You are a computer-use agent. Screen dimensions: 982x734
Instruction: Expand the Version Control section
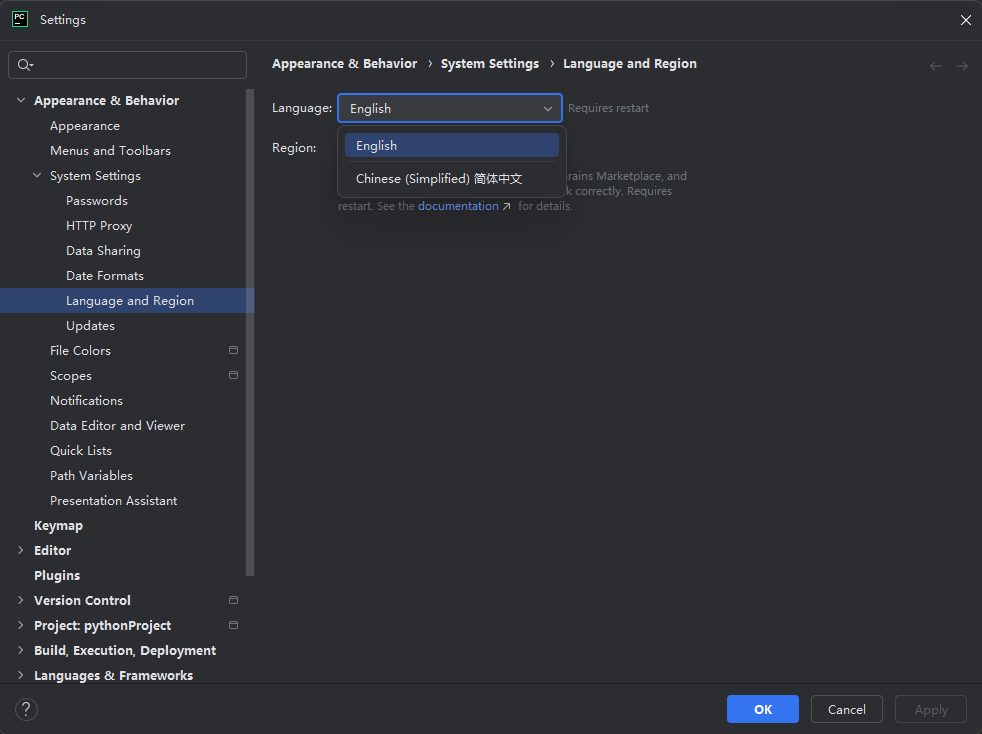click(x=21, y=600)
